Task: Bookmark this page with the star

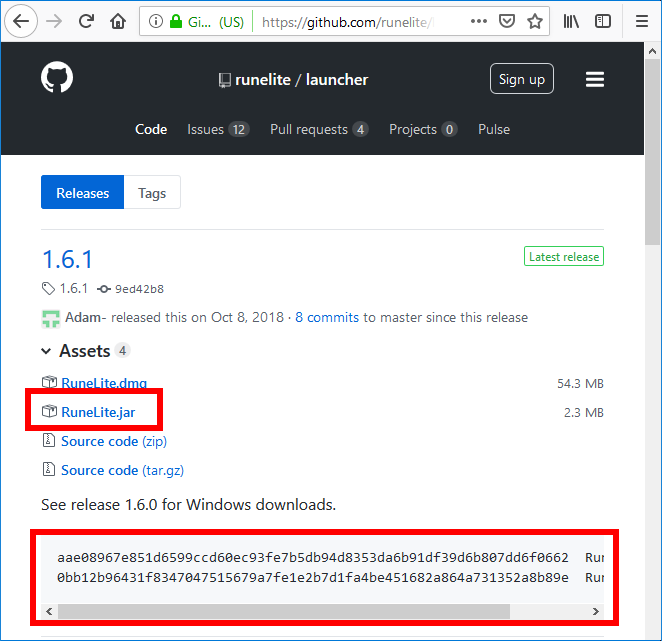Action: [535, 21]
